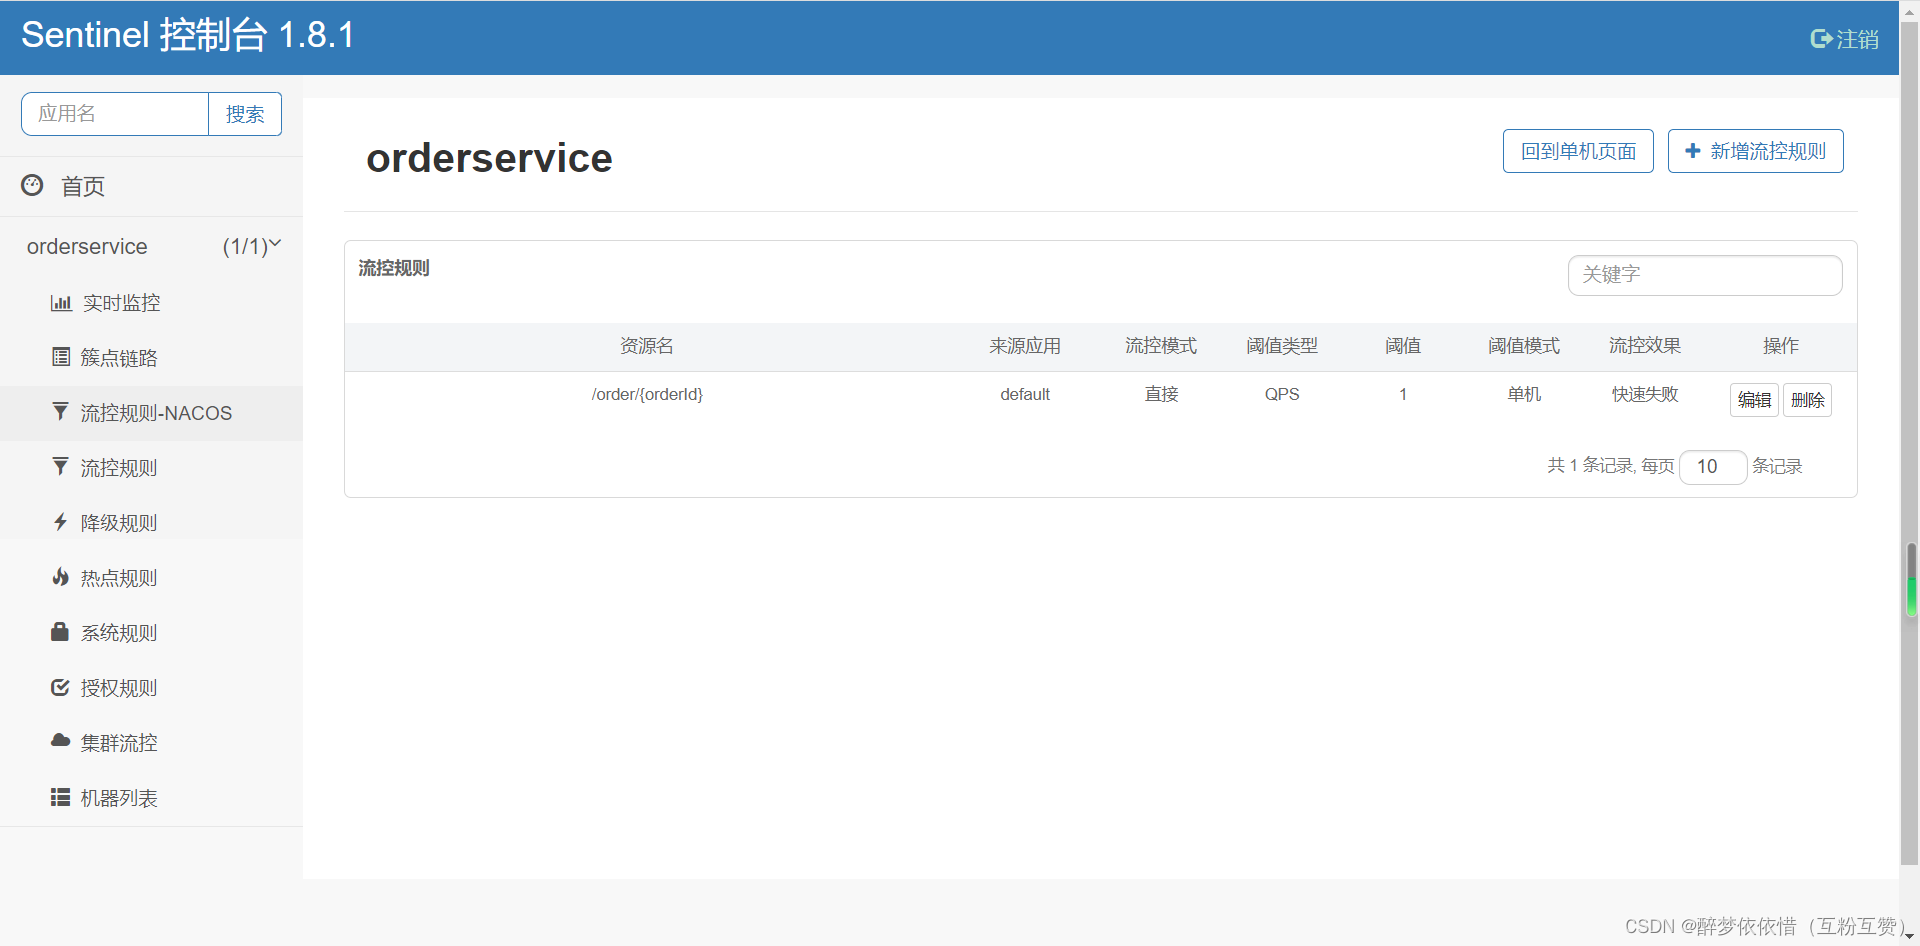
Task: Click the /order/{orderId} resource cell
Action: click(647, 394)
